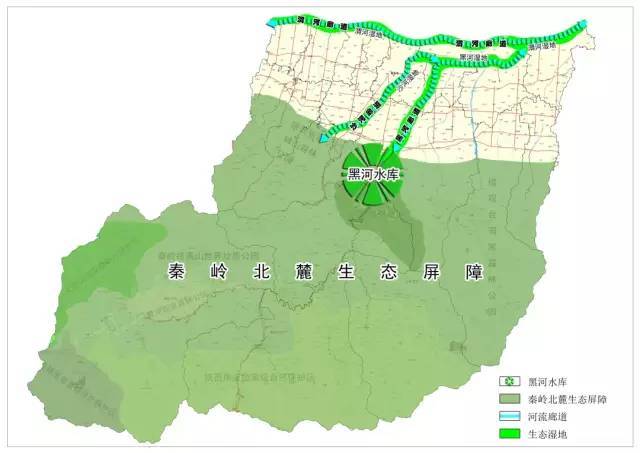Click the 河流廊道 legend text
This screenshot has height=453, width=640.
click(547, 417)
